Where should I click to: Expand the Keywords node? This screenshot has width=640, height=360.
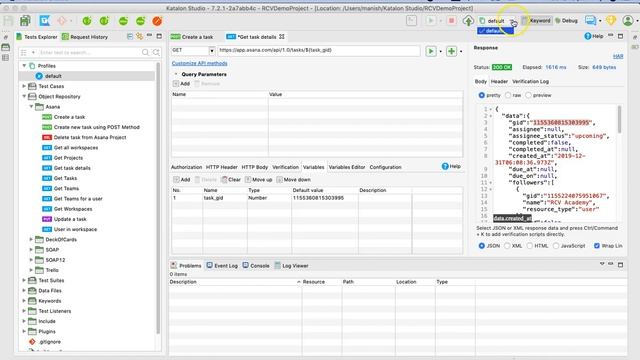point(24,300)
